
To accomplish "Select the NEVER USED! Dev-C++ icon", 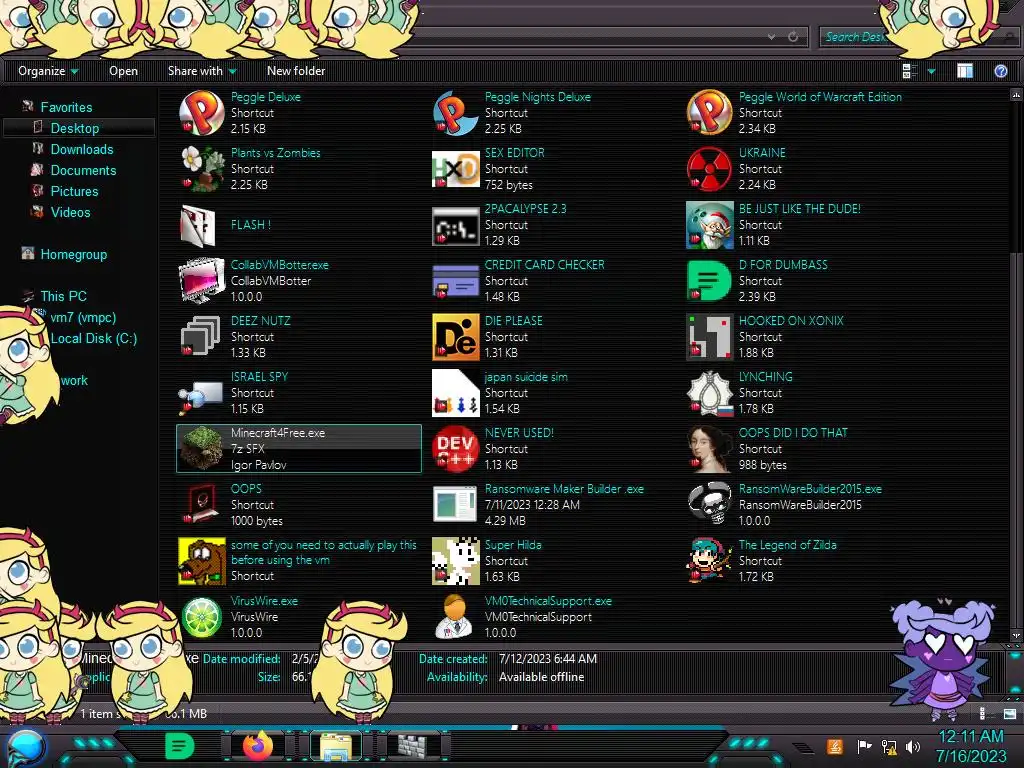I will pyautogui.click(x=456, y=449).
